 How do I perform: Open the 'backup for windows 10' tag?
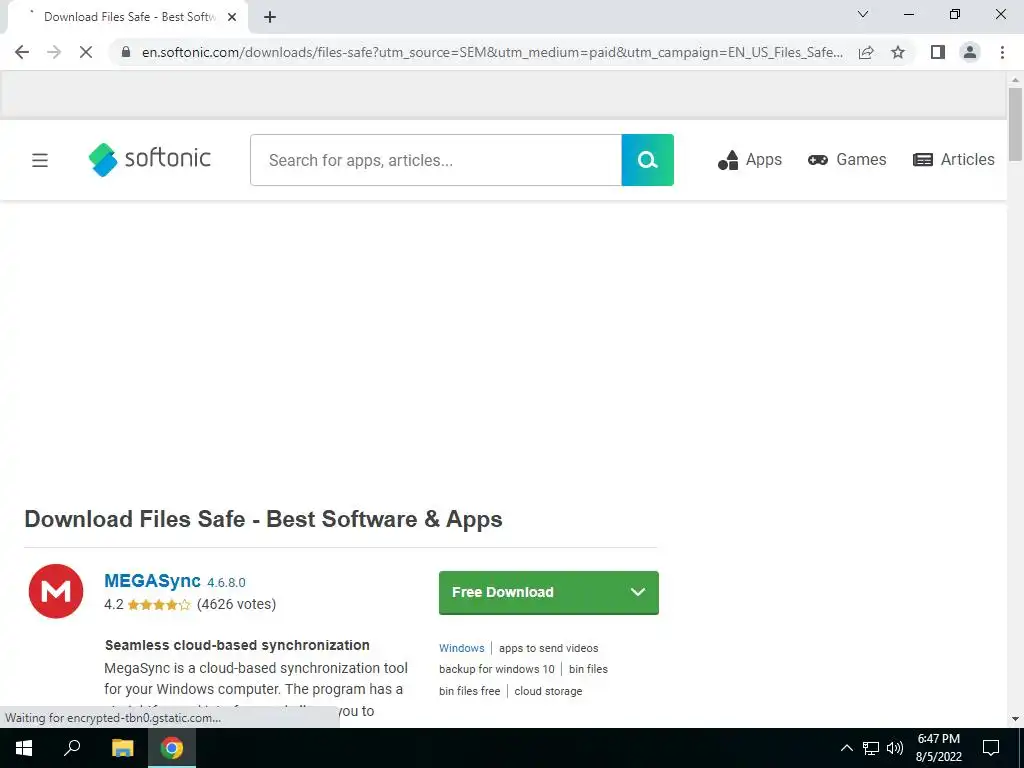tap(496, 669)
